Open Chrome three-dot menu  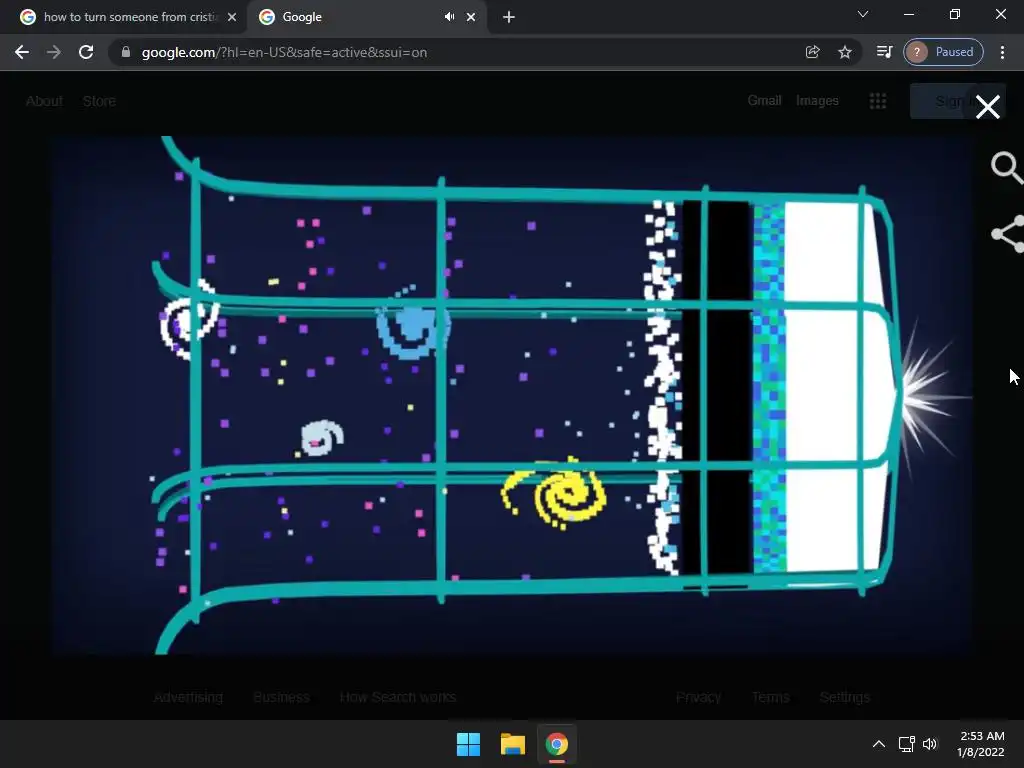(1002, 52)
